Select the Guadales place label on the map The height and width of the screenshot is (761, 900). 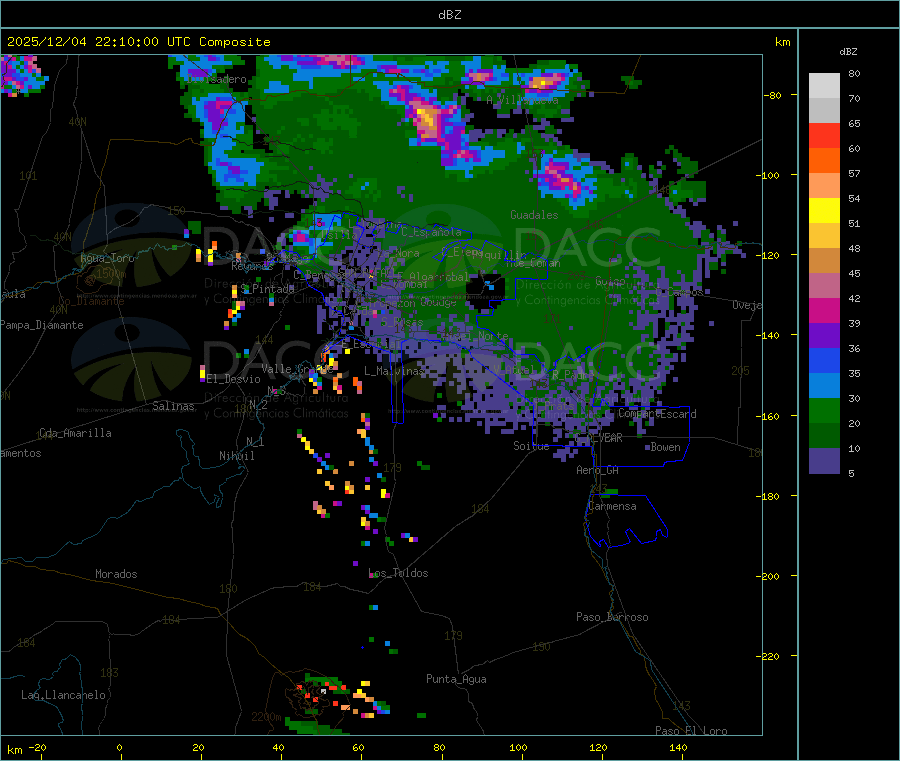[x=534, y=215]
